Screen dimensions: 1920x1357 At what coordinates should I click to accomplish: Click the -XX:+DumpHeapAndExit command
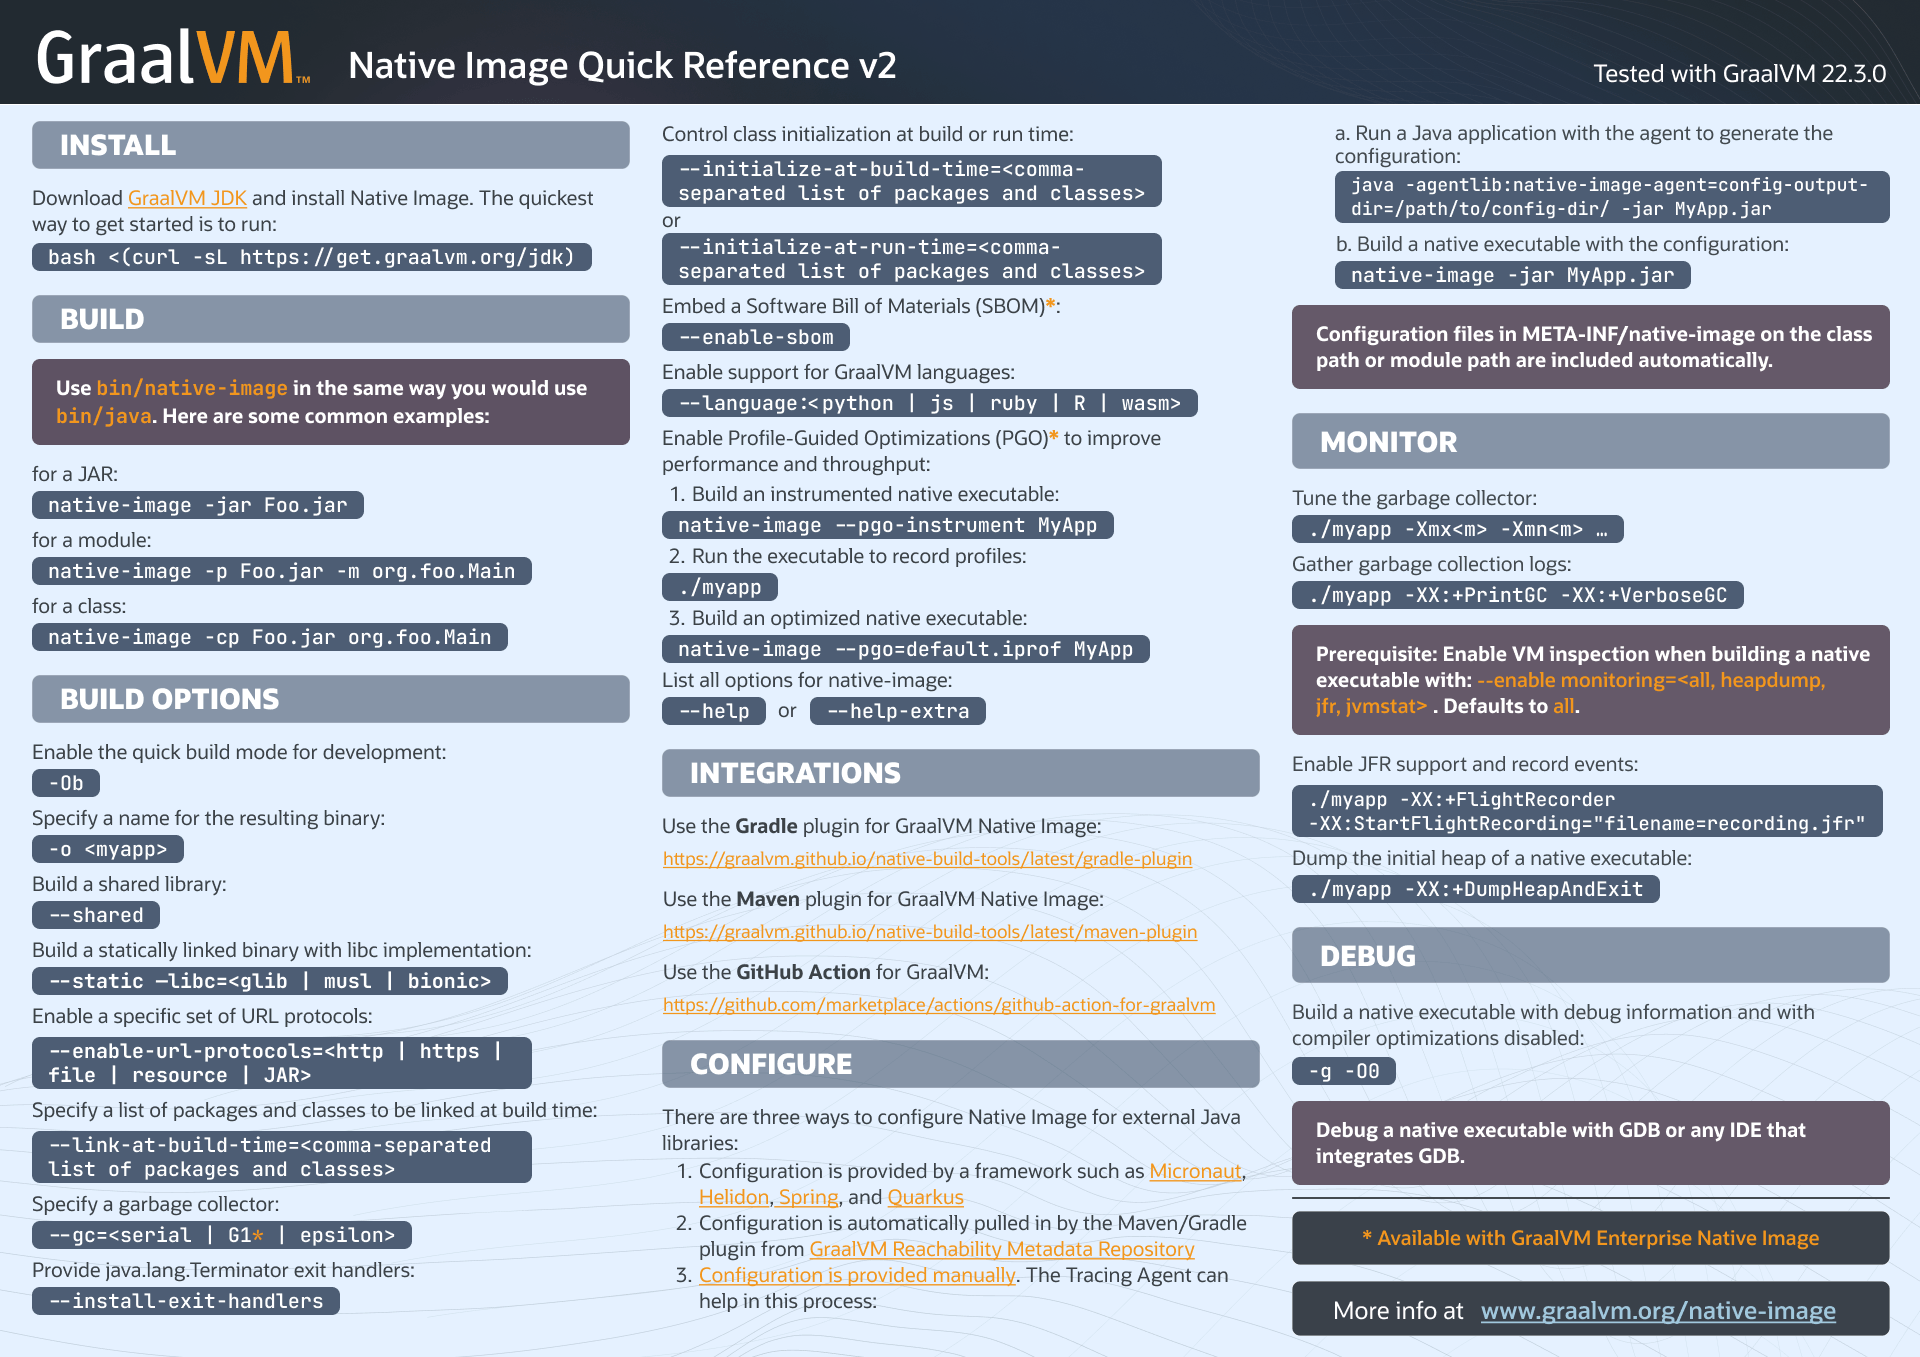(x=1476, y=889)
